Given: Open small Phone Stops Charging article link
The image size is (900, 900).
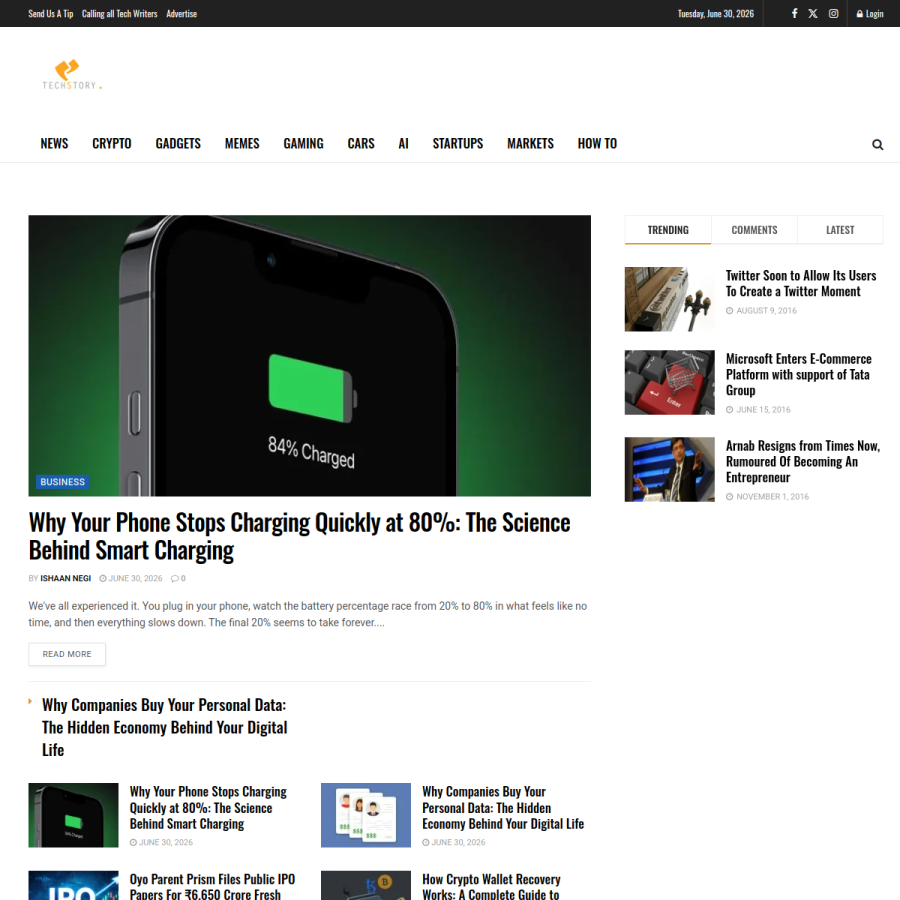Looking at the screenshot, I should pyautogui.click(x=208, y=808).
